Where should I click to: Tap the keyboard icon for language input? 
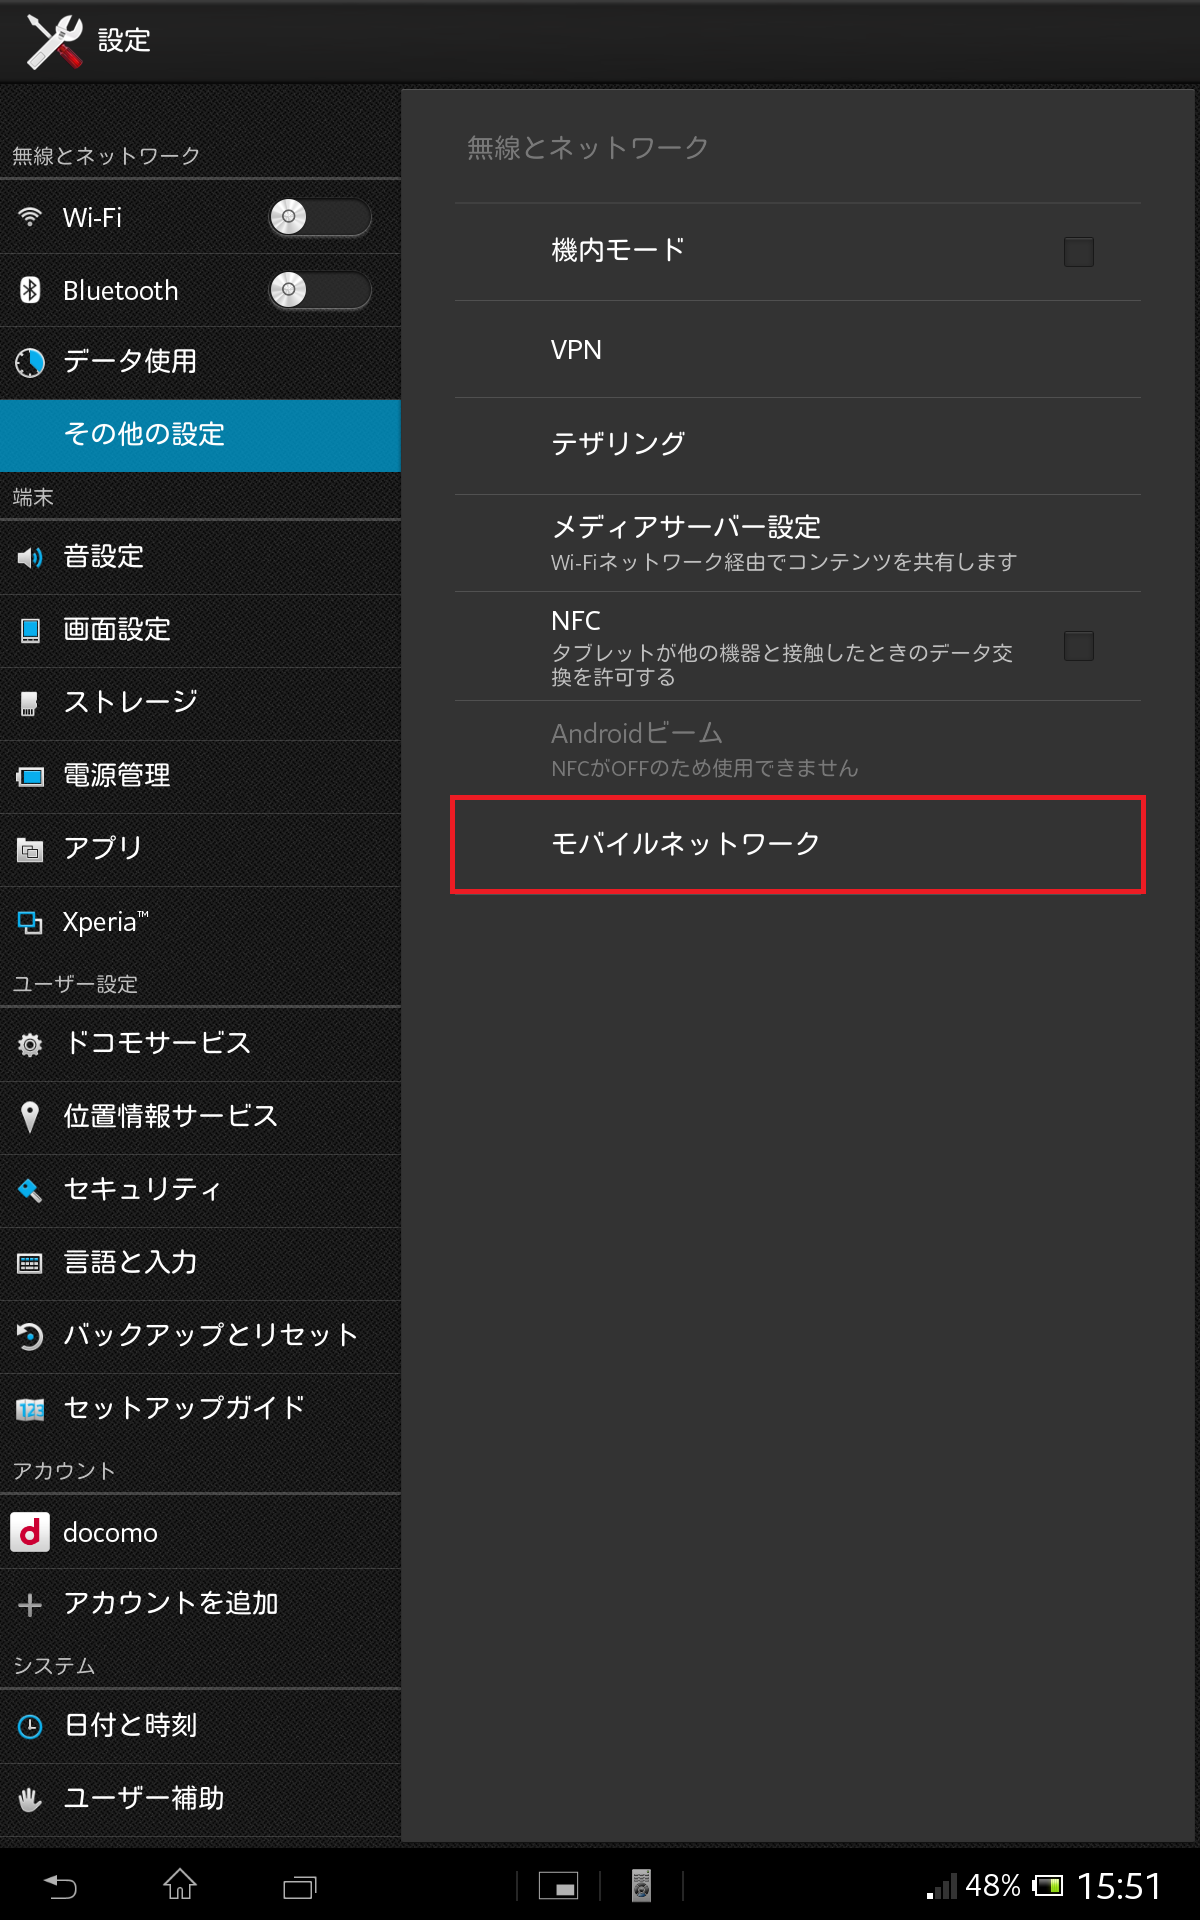coord(30,1263)
